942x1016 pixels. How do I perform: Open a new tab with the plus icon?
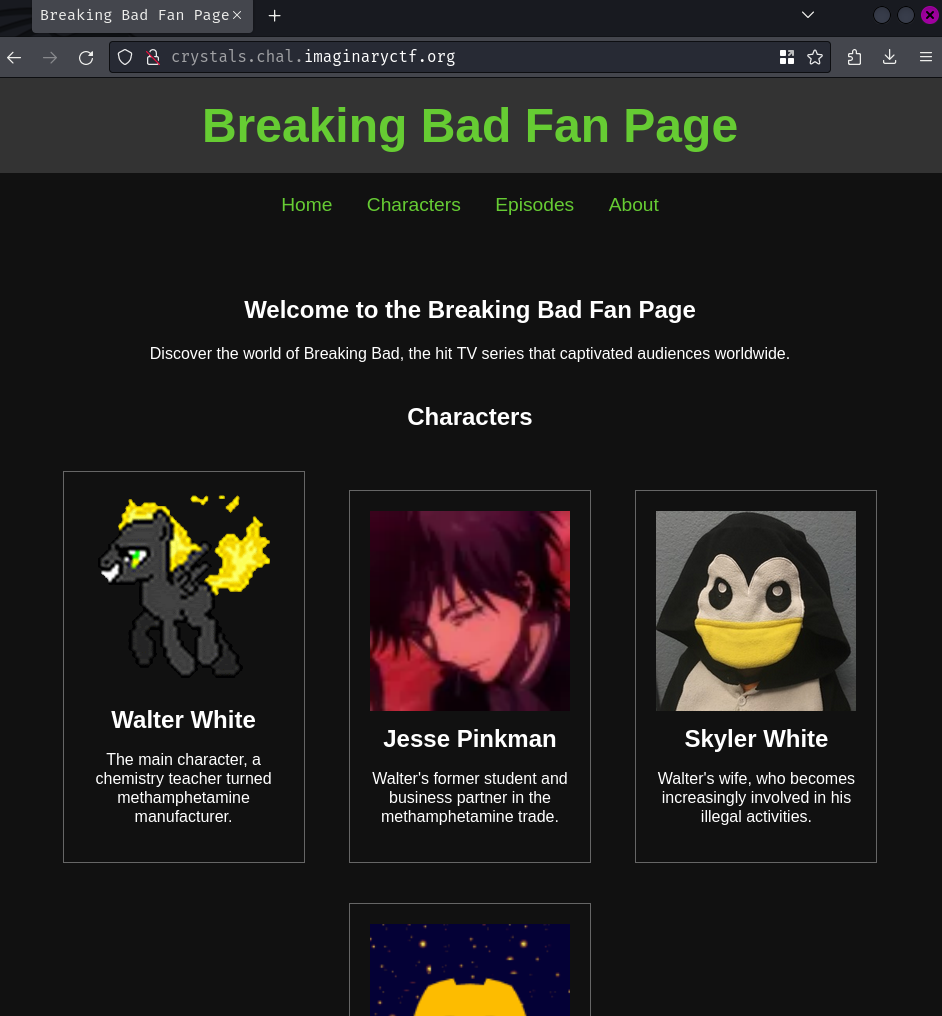pos(274,16)
